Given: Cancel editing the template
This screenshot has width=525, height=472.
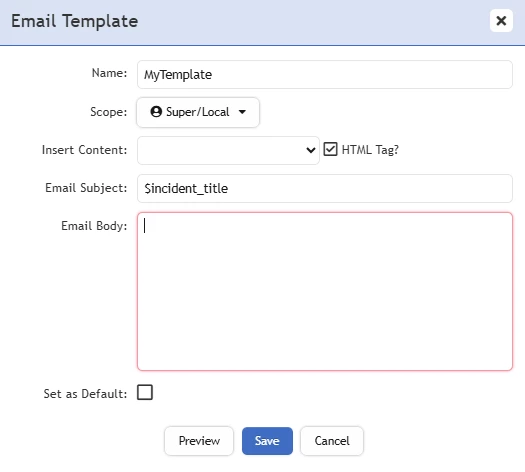Looking at the screenshot, I should [x=332, y=441].
